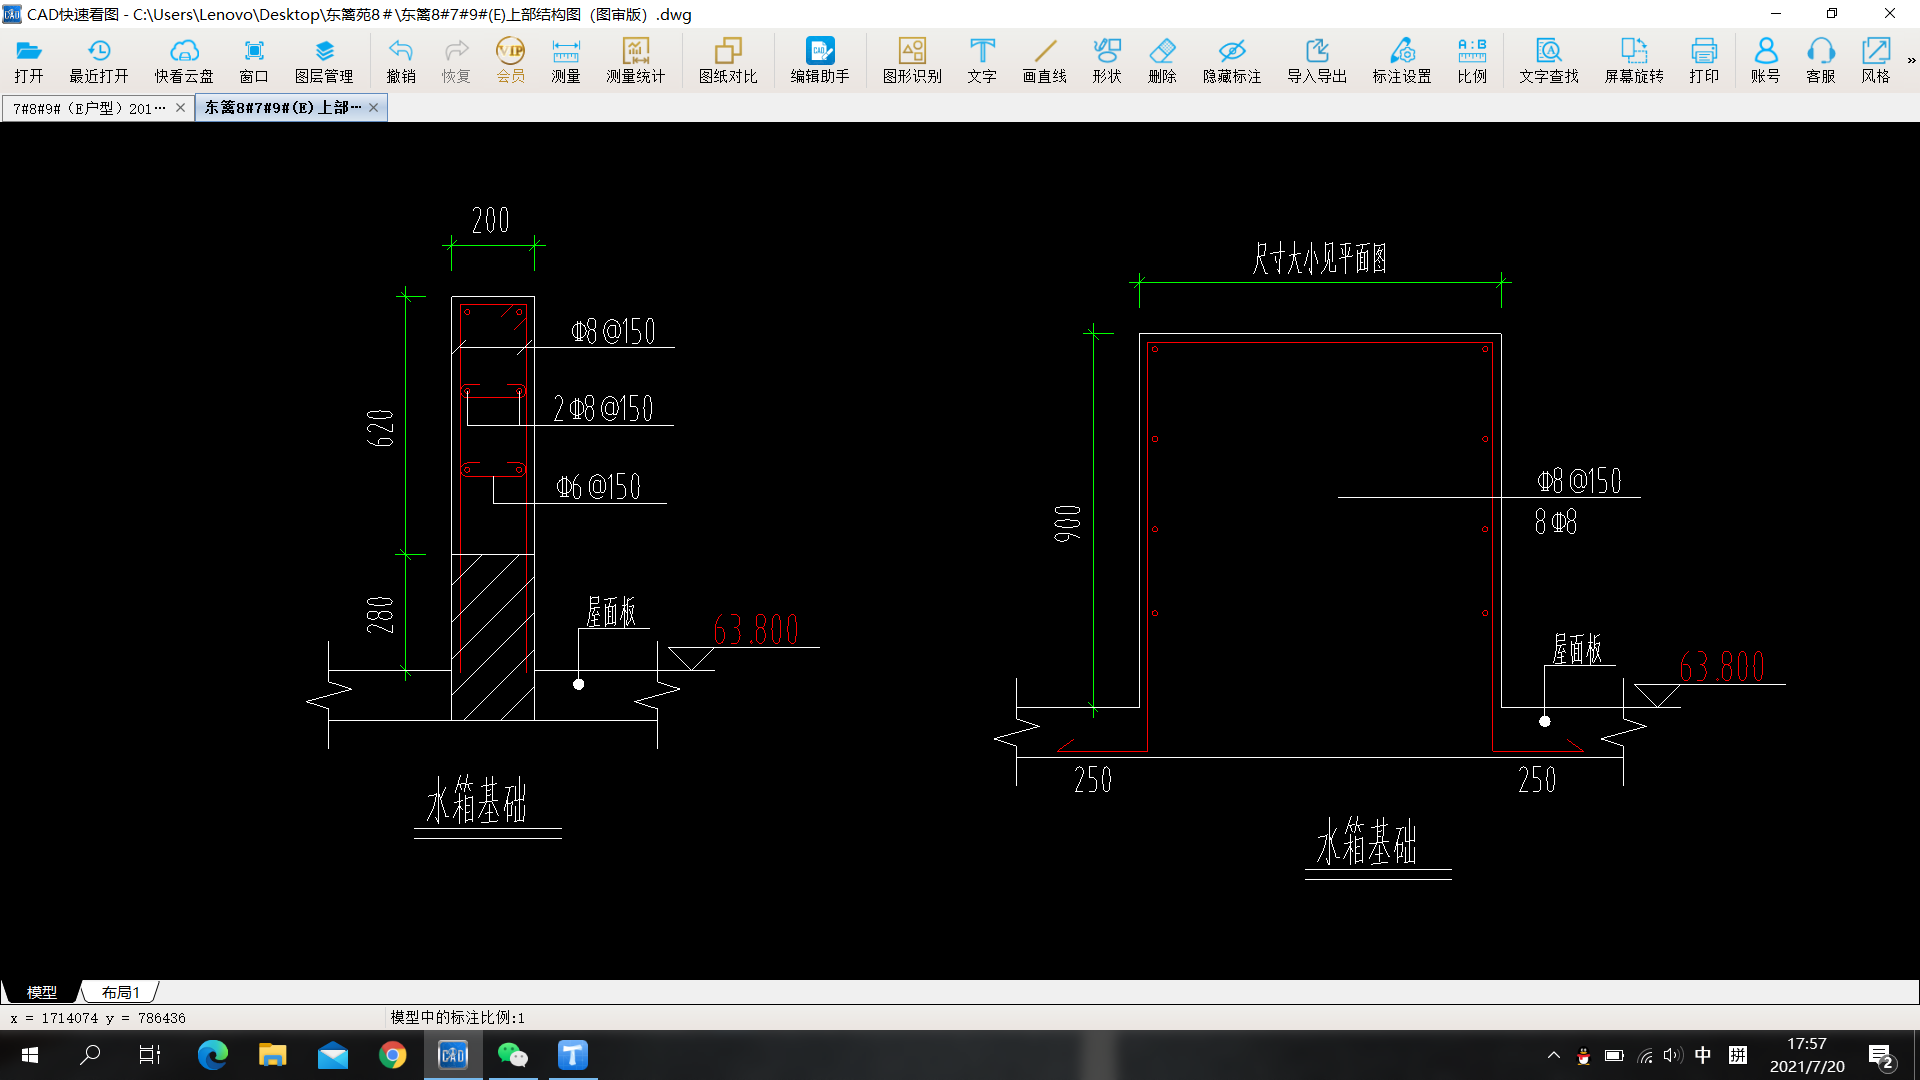This screenshot has width=1920, height=1080.
Task: Open Cloud Disk (快看云盘) tool
Action: tap(184, 60)
